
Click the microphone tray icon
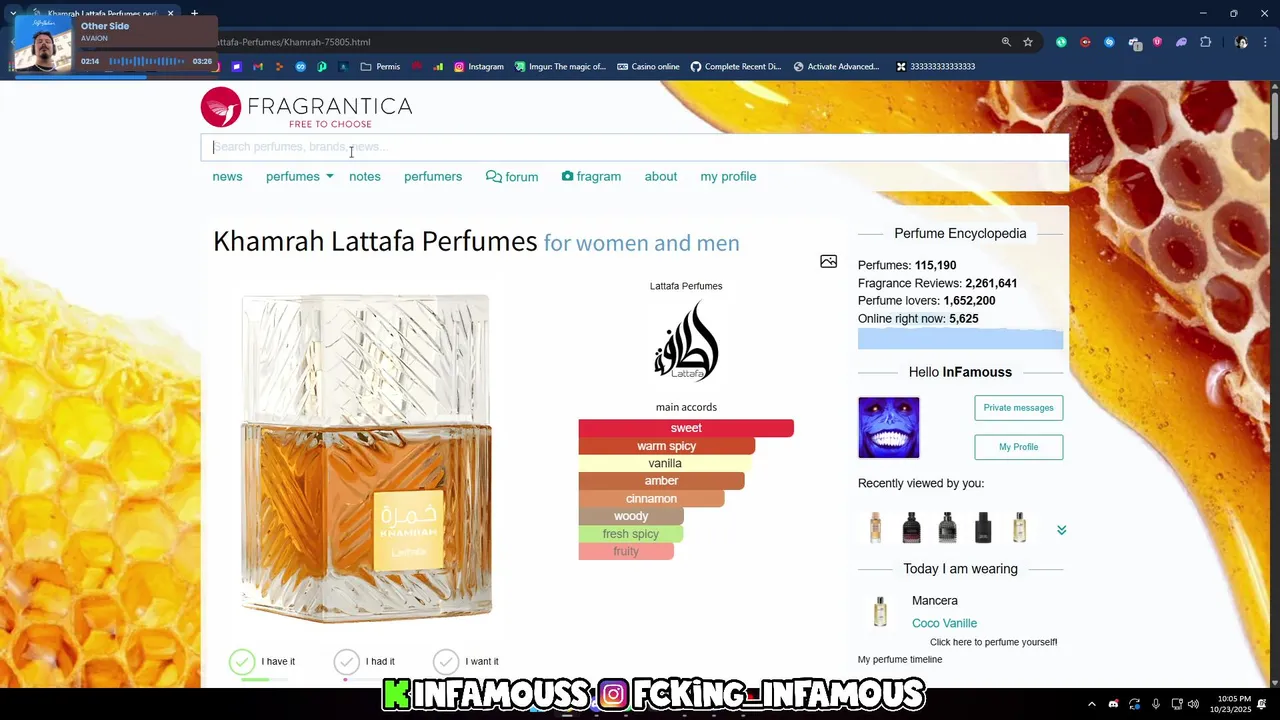coord(1155,704)
